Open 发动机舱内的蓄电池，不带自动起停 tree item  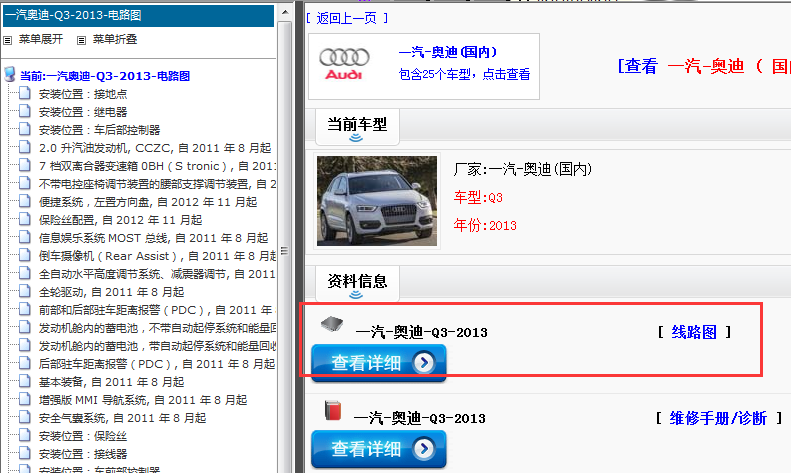tap(157, 328)
